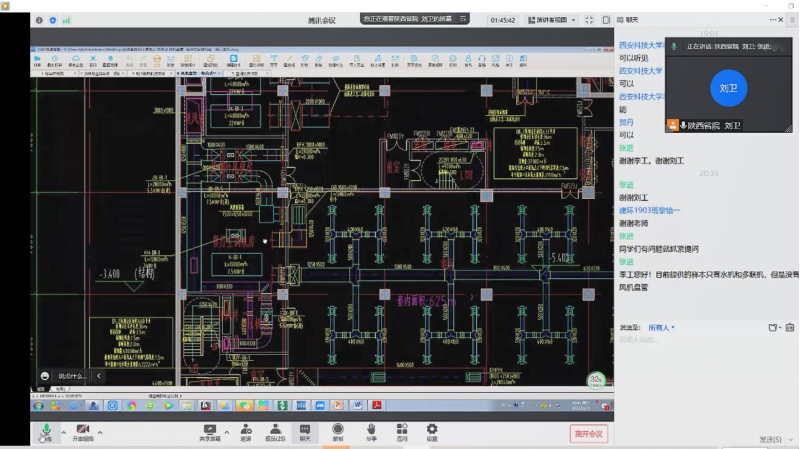Open the Settings (设置) gear icon

[x=432, y=431]
